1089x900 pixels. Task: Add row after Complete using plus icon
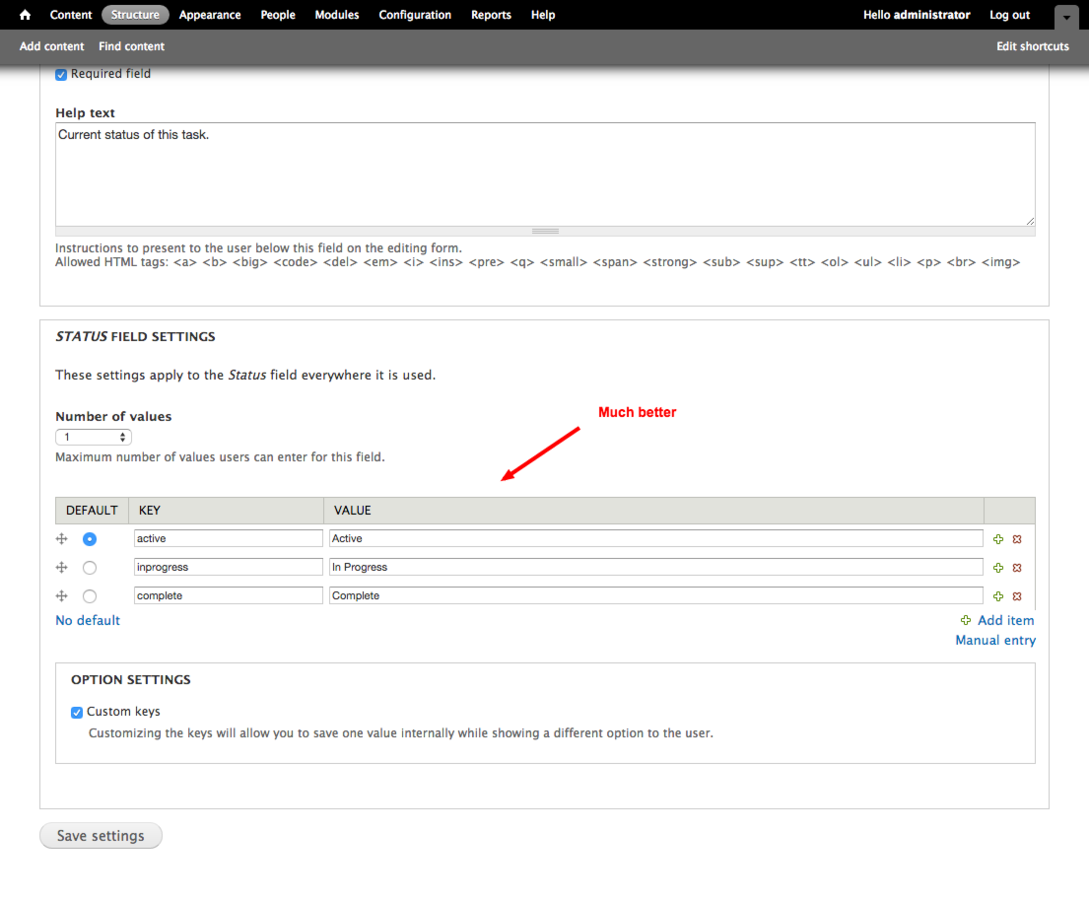[998, 596]
